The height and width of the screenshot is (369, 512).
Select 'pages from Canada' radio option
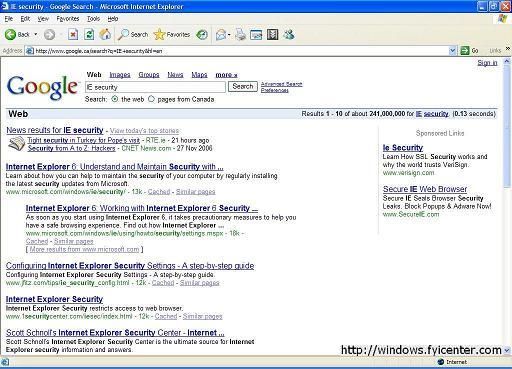[151, 99]
